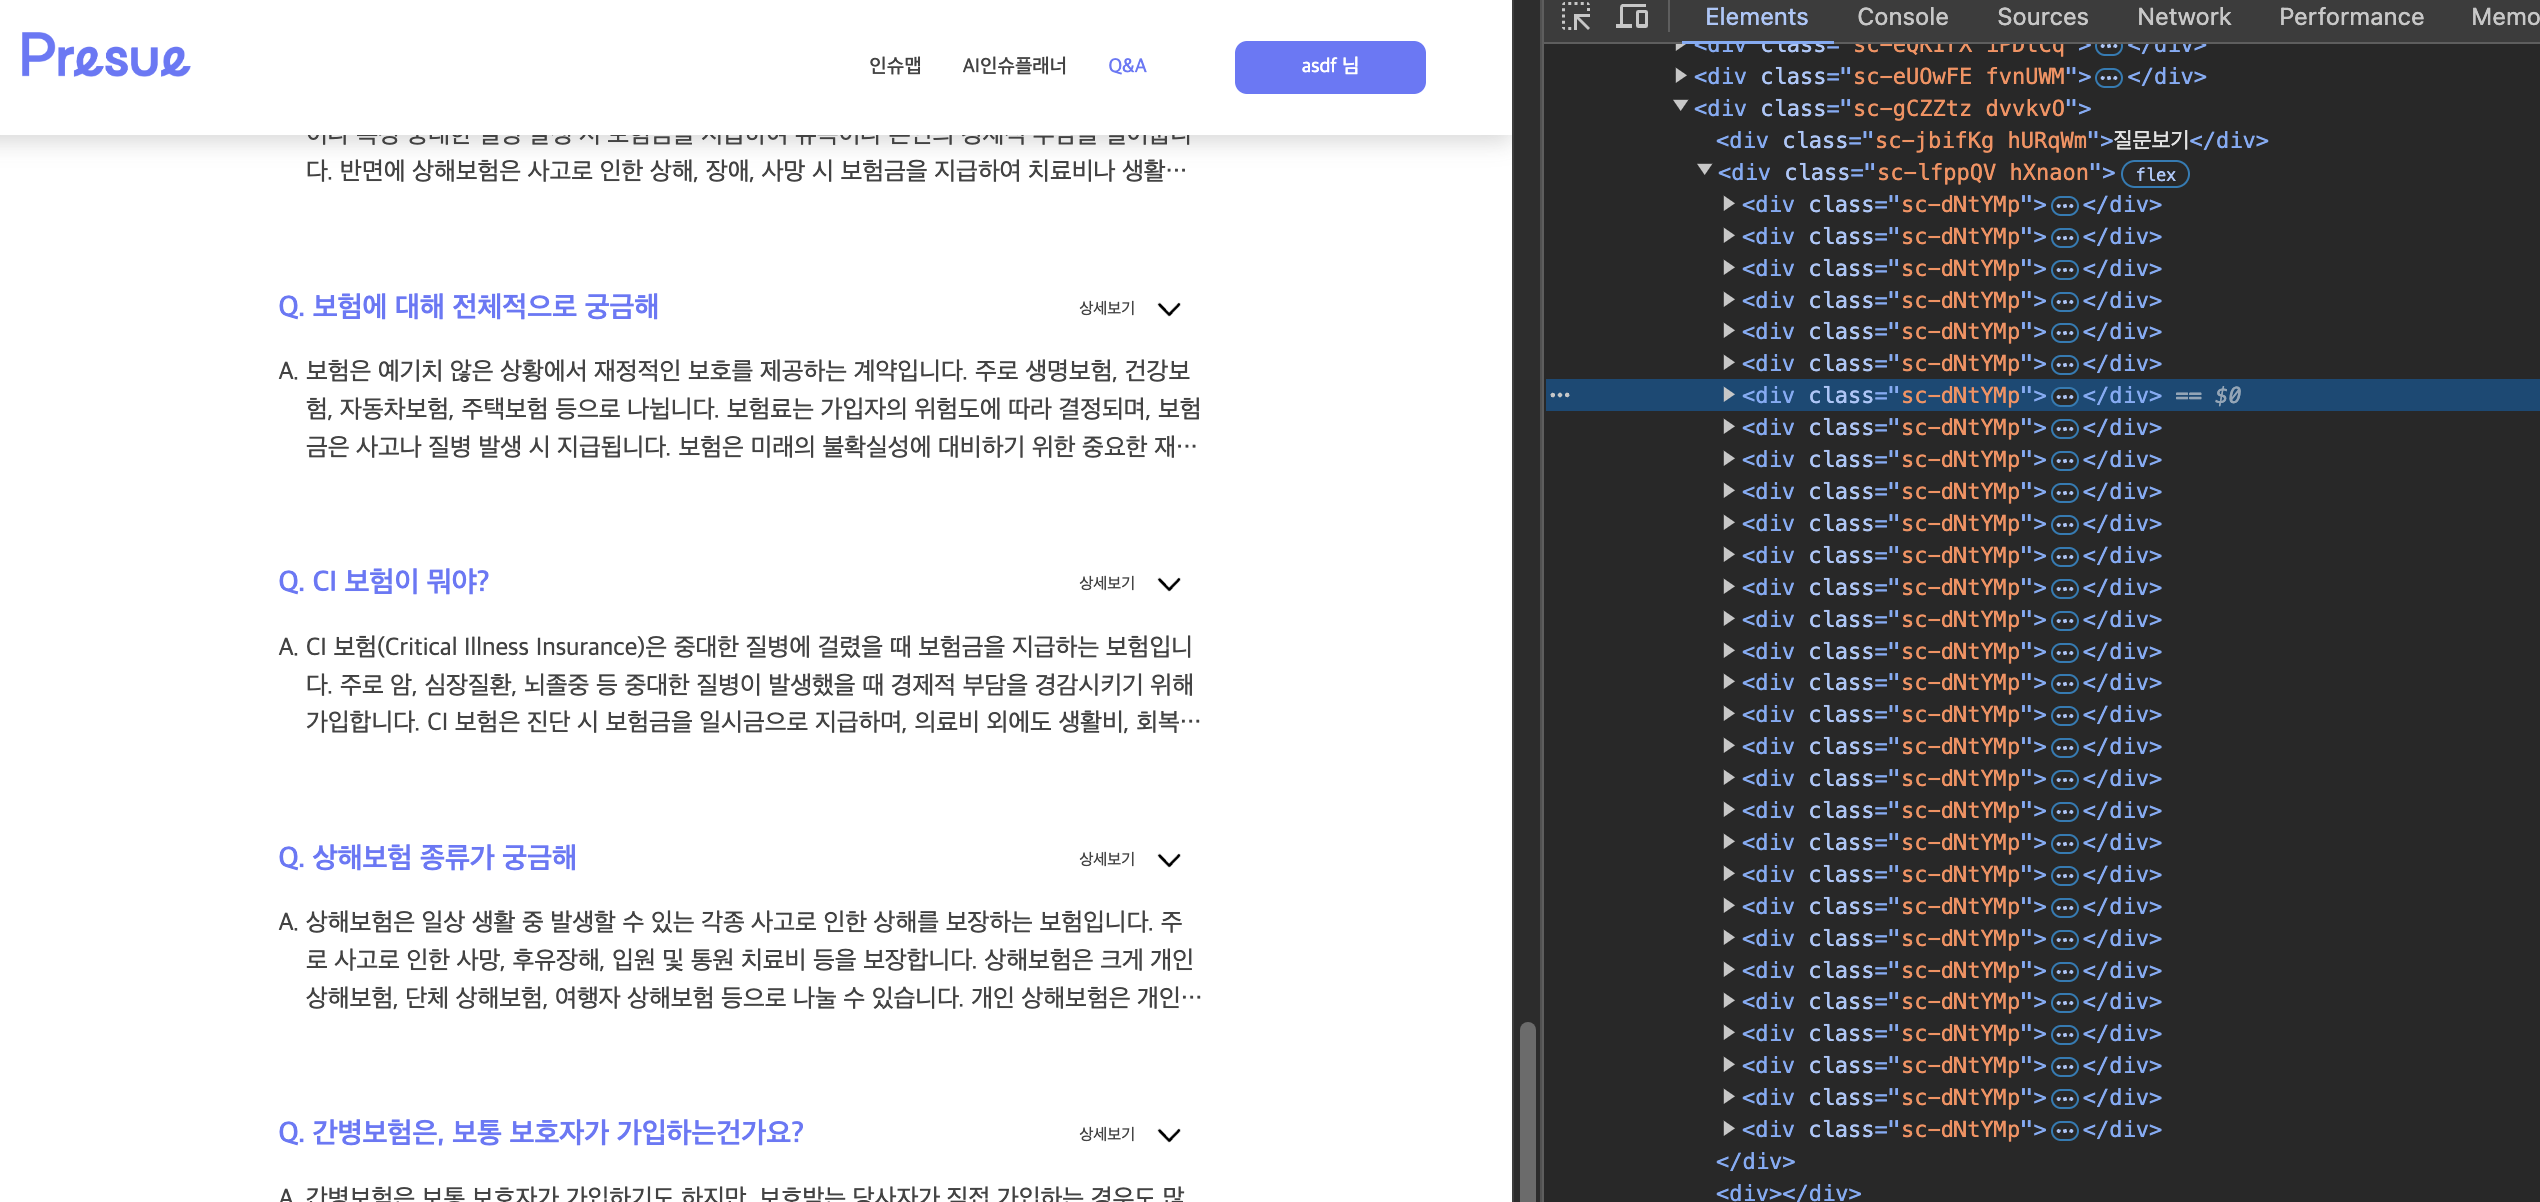Expand the sc-eUOwFE fvnUWM div node
The height and width of the screenshot is (1202, 2540).
tap(1681, 76)
